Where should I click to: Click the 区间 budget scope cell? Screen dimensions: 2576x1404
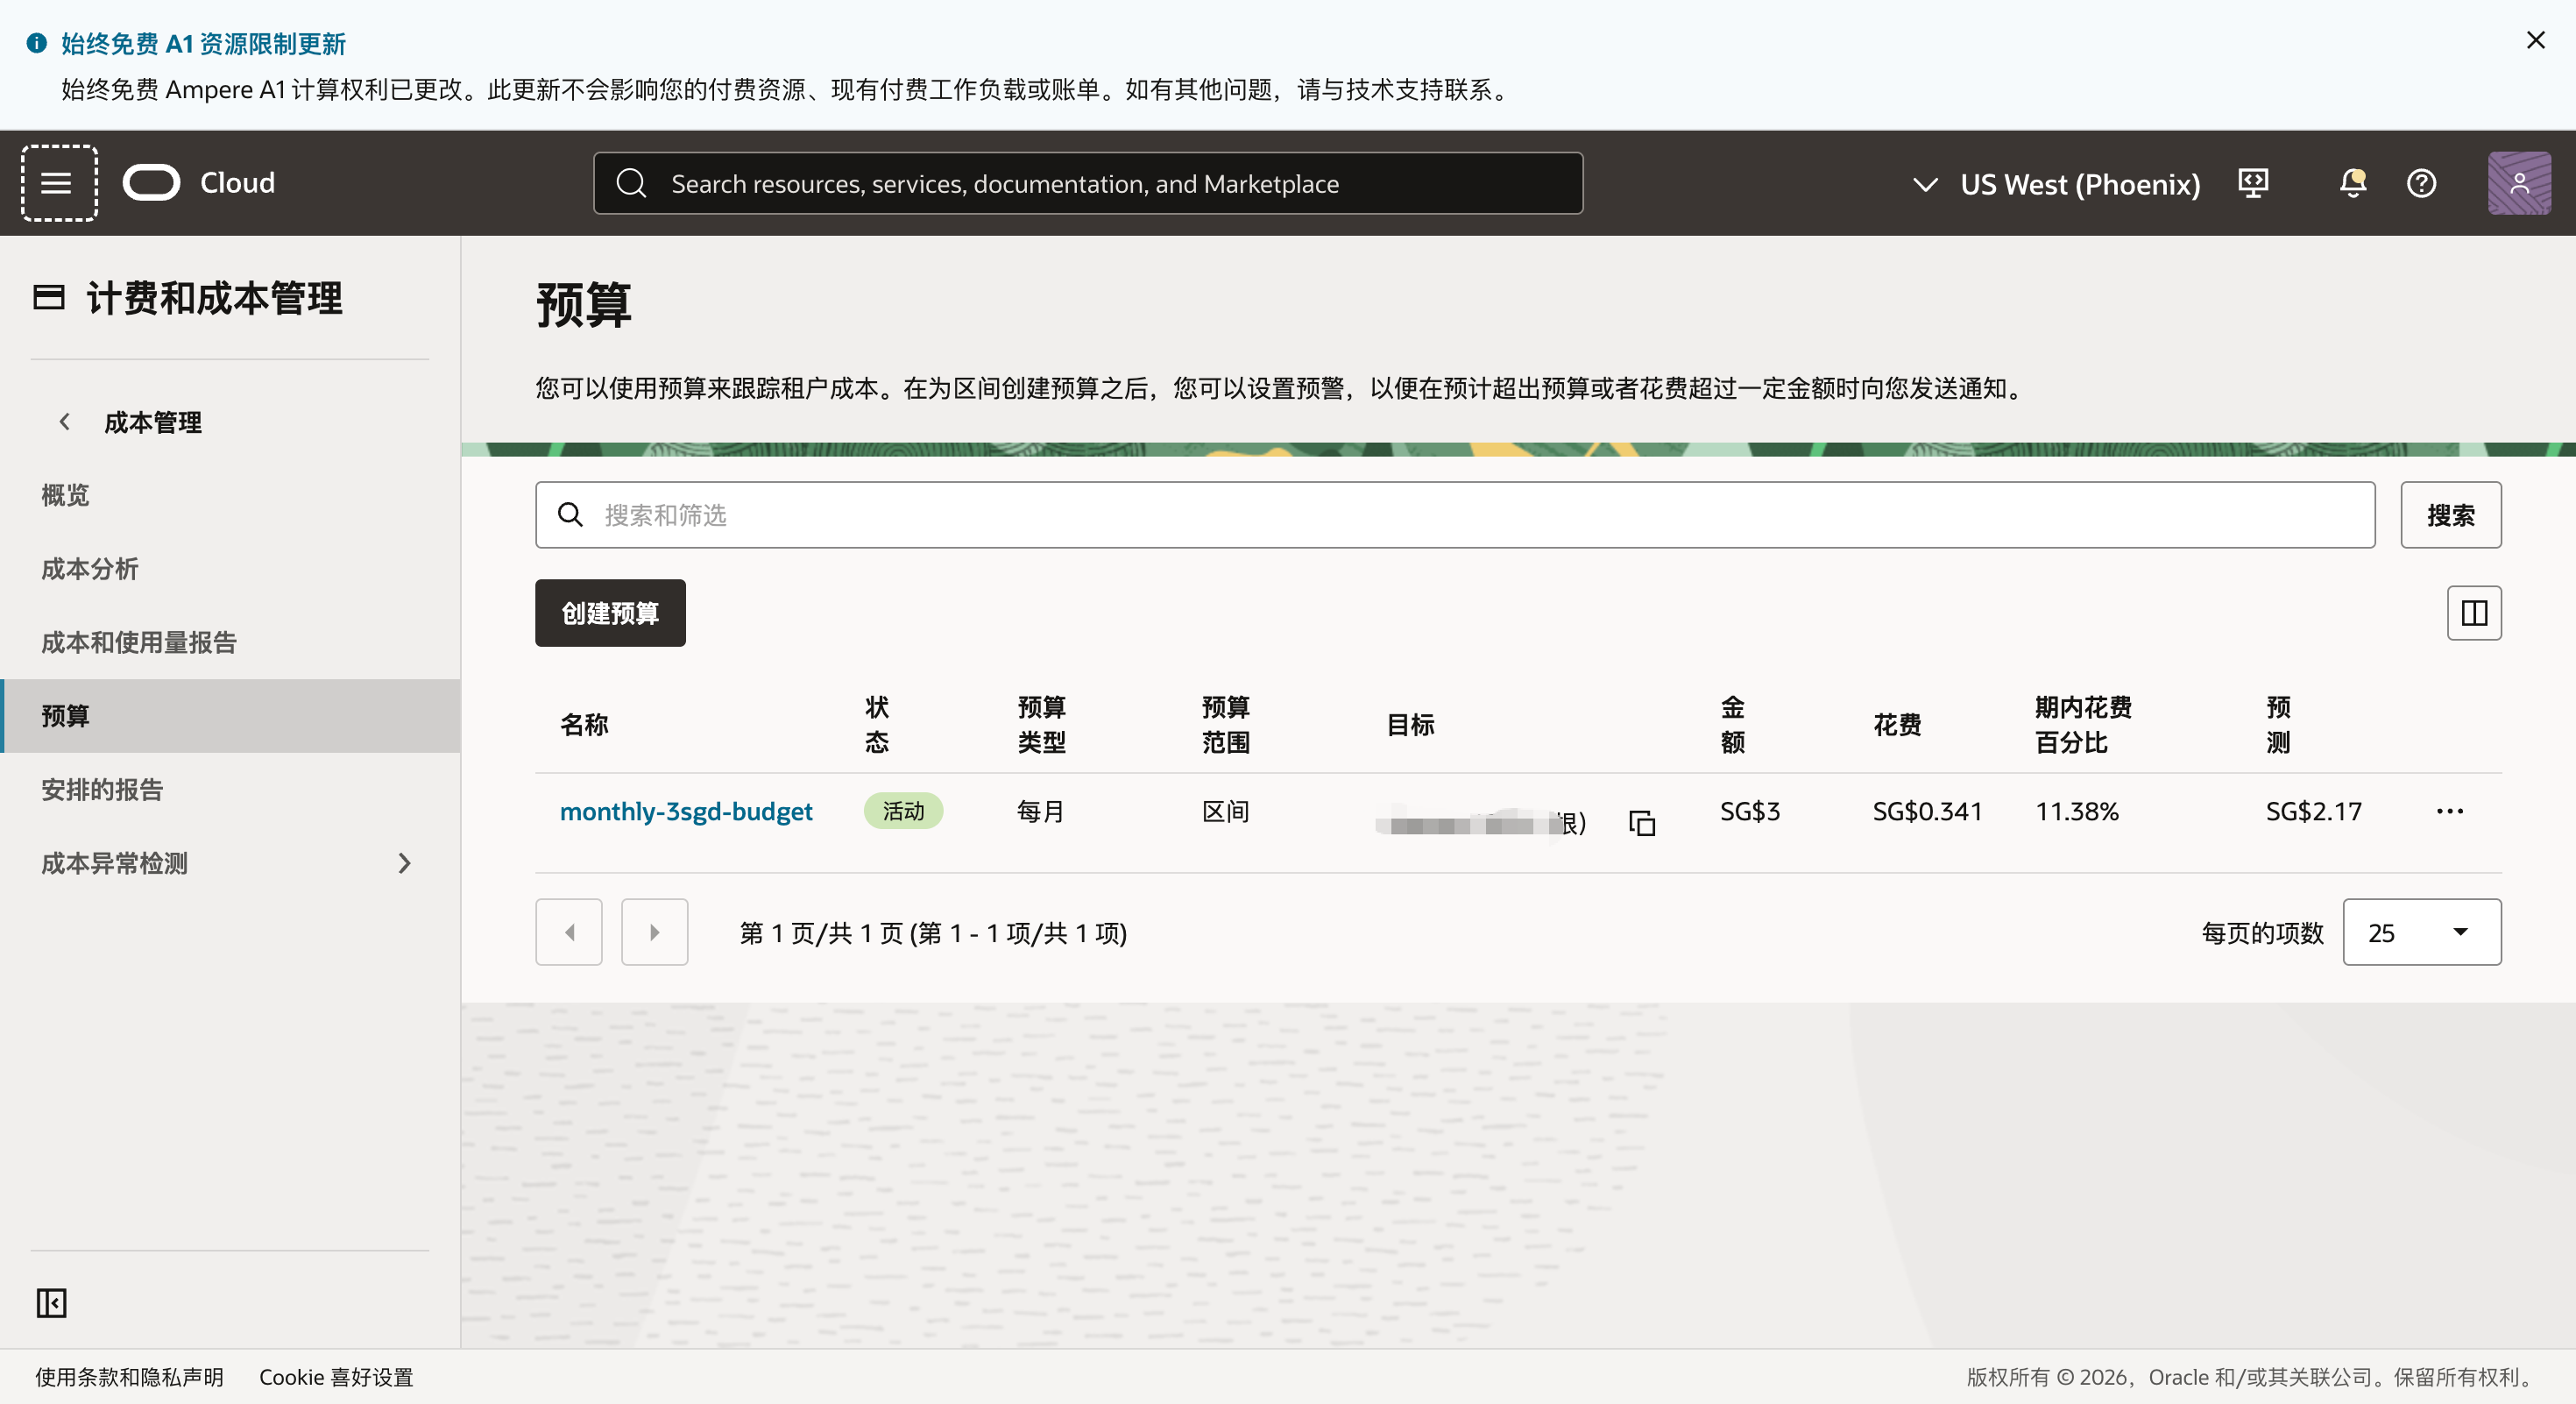(1226, 811)
